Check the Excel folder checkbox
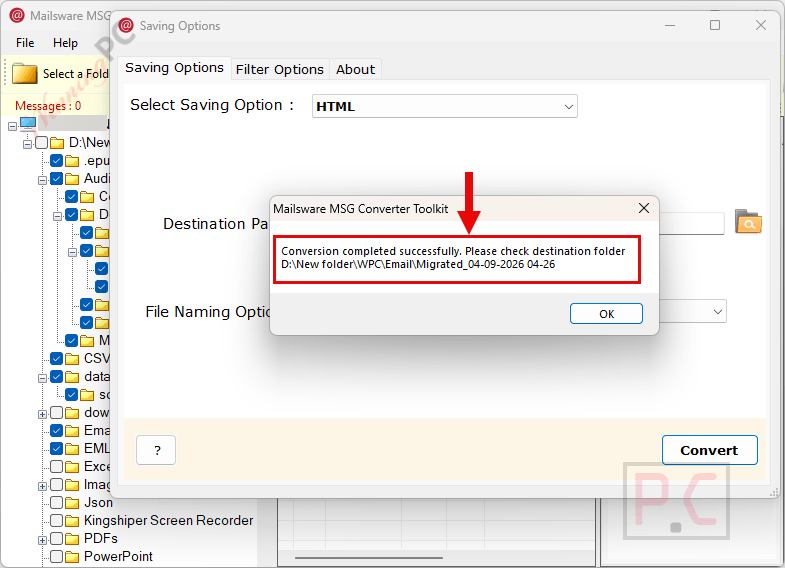 point(57,466)
